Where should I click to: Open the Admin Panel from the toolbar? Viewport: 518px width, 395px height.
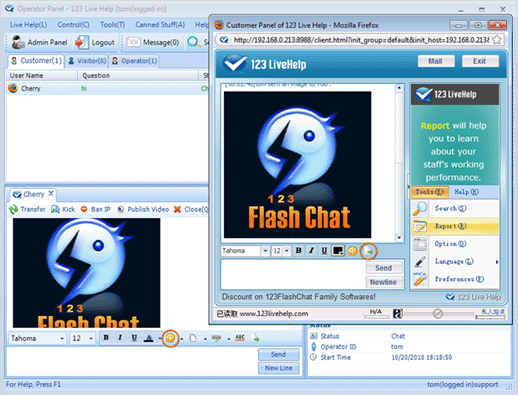click(39, 42)
